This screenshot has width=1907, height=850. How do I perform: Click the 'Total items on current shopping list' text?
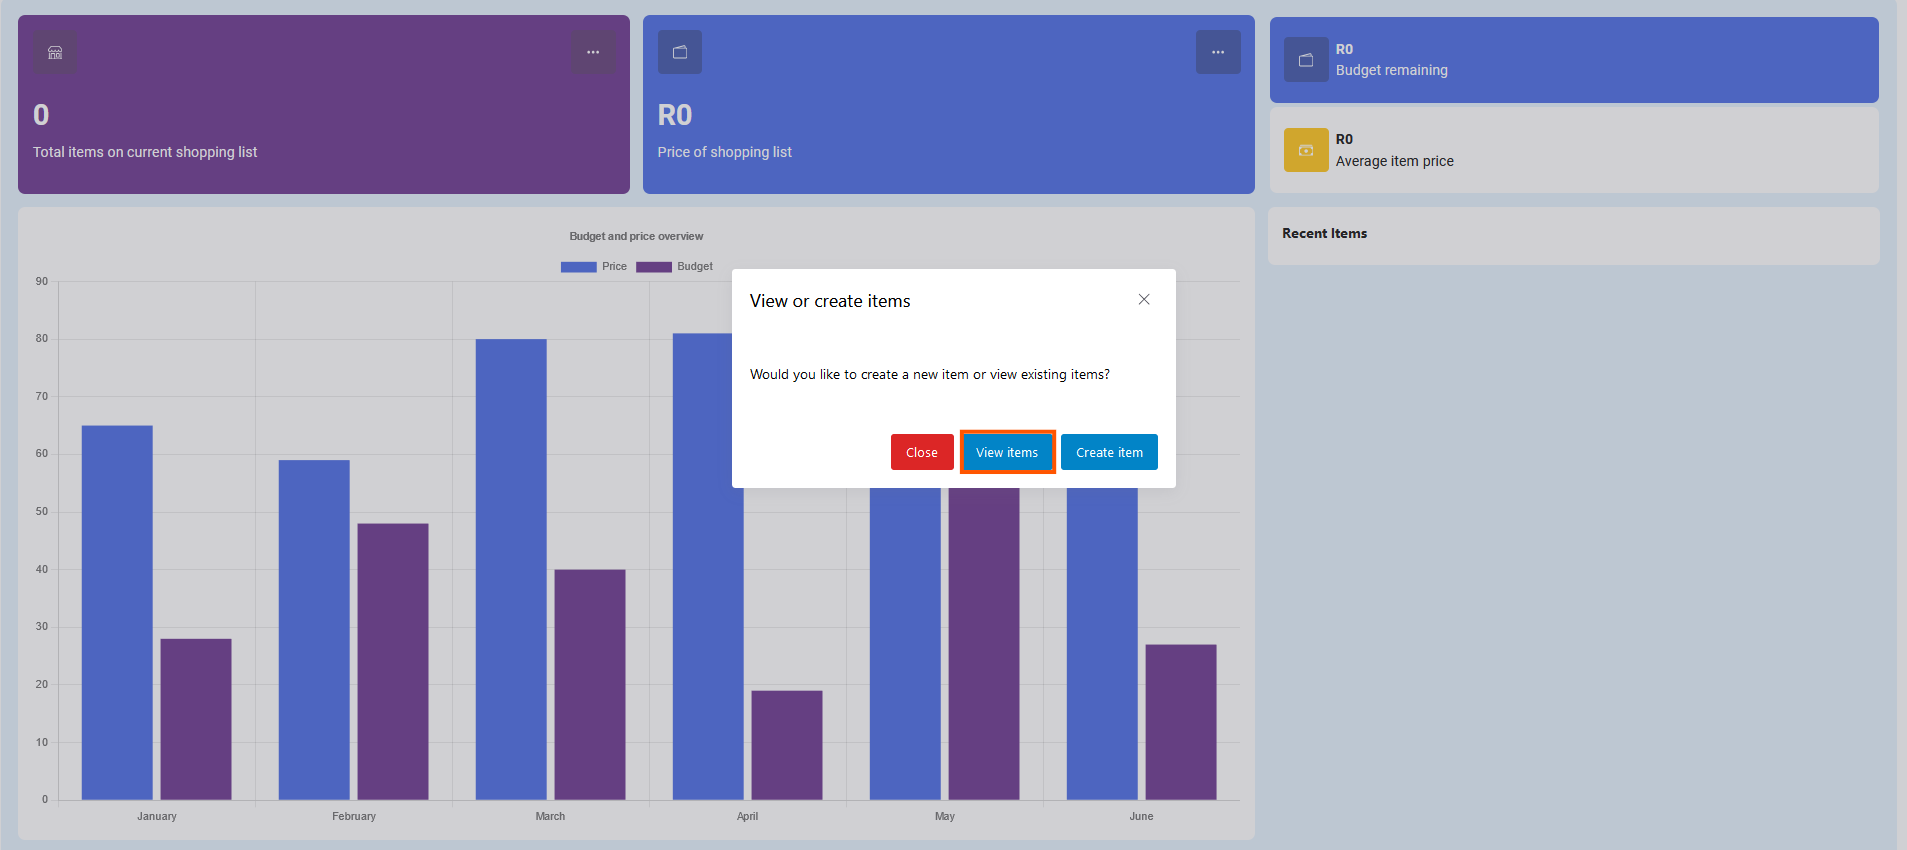pos(145,152)
